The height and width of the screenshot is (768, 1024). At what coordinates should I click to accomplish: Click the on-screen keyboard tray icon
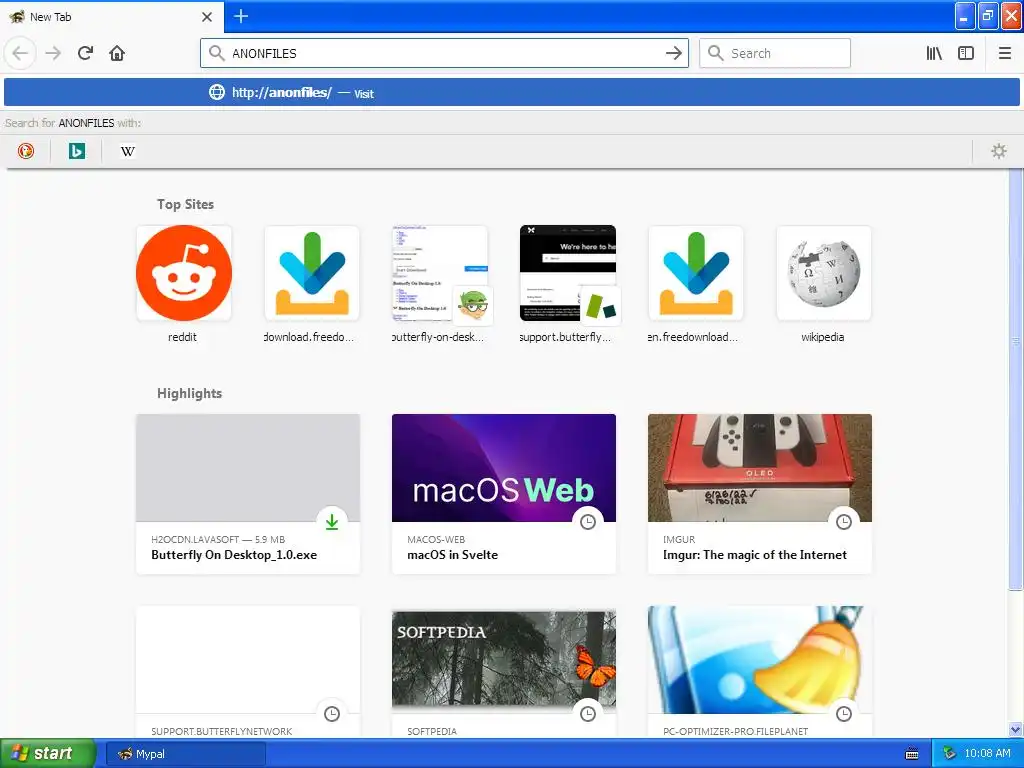pyautogui.click(x=912, y=754)
